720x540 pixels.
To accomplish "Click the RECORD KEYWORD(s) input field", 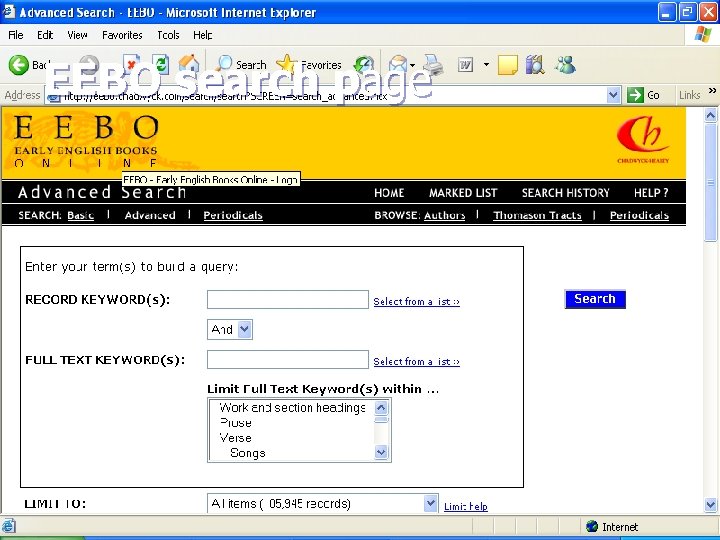I will [288, 299].
